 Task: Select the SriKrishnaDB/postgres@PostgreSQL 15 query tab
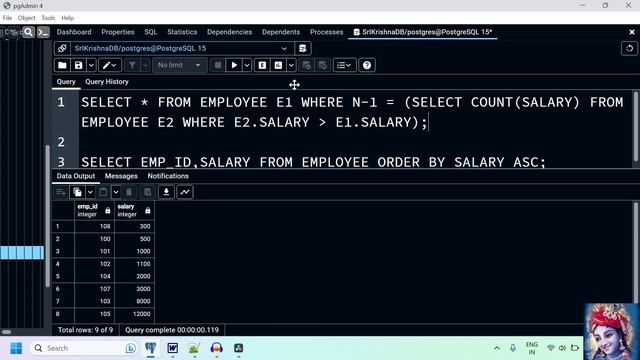(423, 32)
